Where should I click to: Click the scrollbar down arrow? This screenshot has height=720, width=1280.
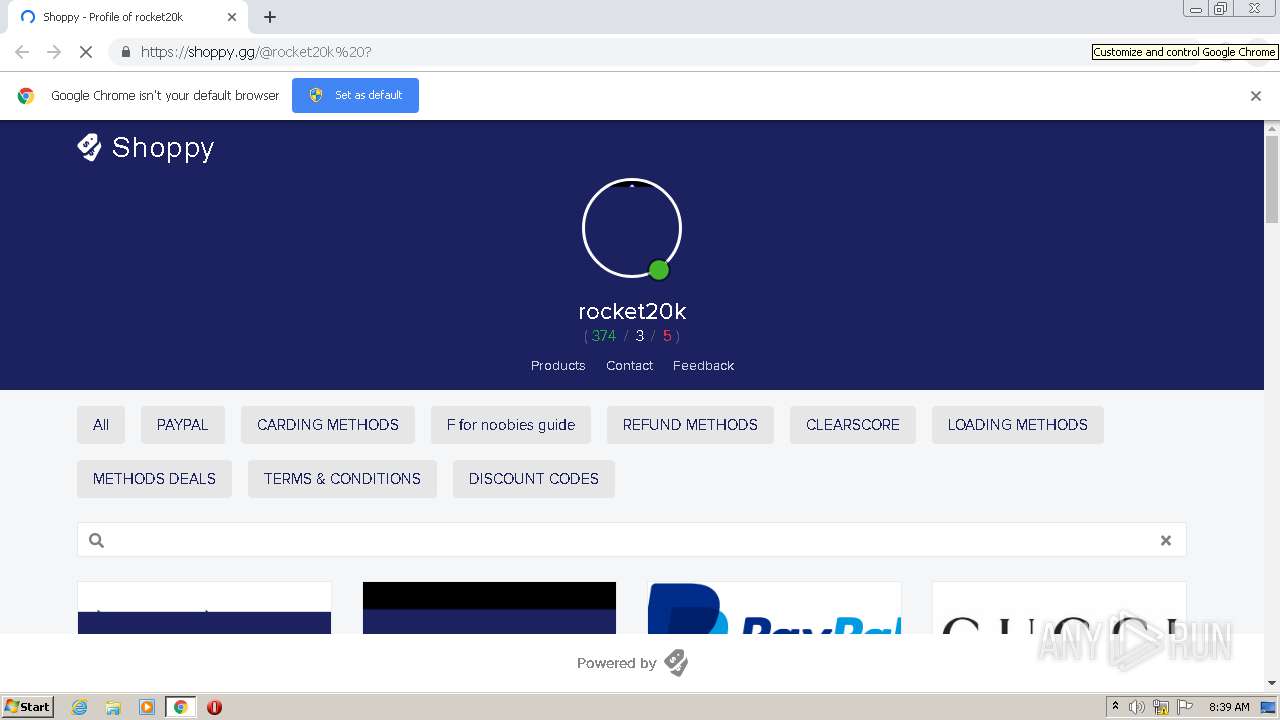click(x=1272, y=684)
